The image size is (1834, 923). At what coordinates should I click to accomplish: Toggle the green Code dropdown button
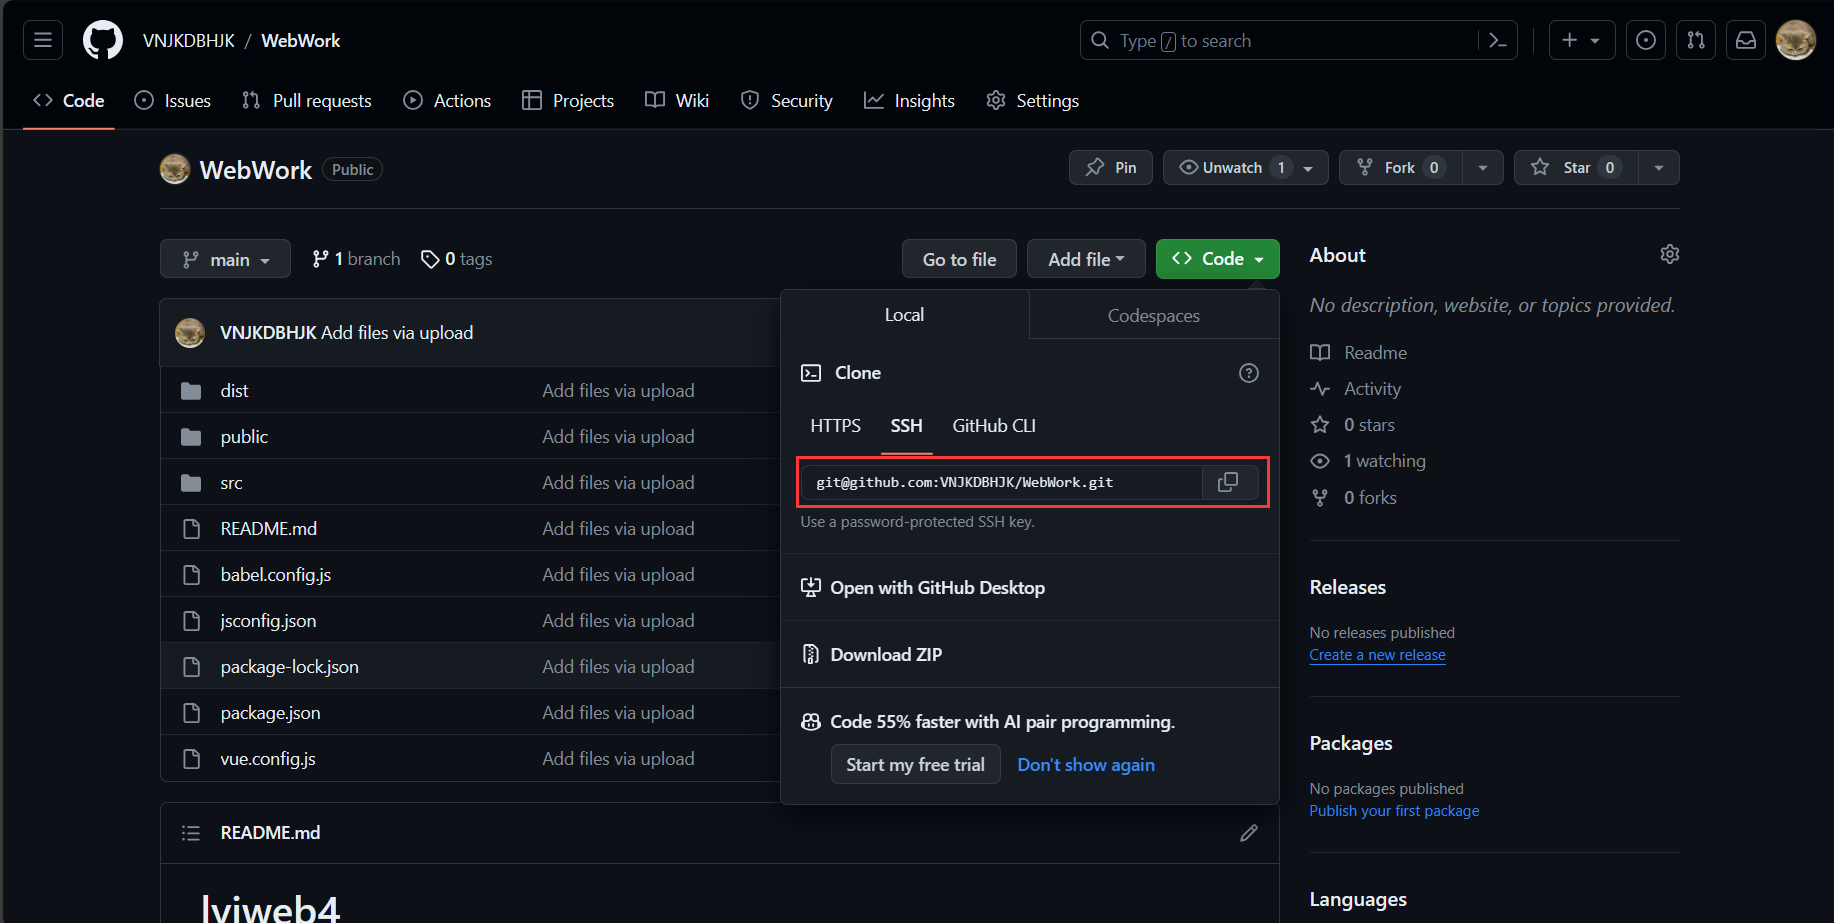pyautogui.click(x=1218, y=259)
